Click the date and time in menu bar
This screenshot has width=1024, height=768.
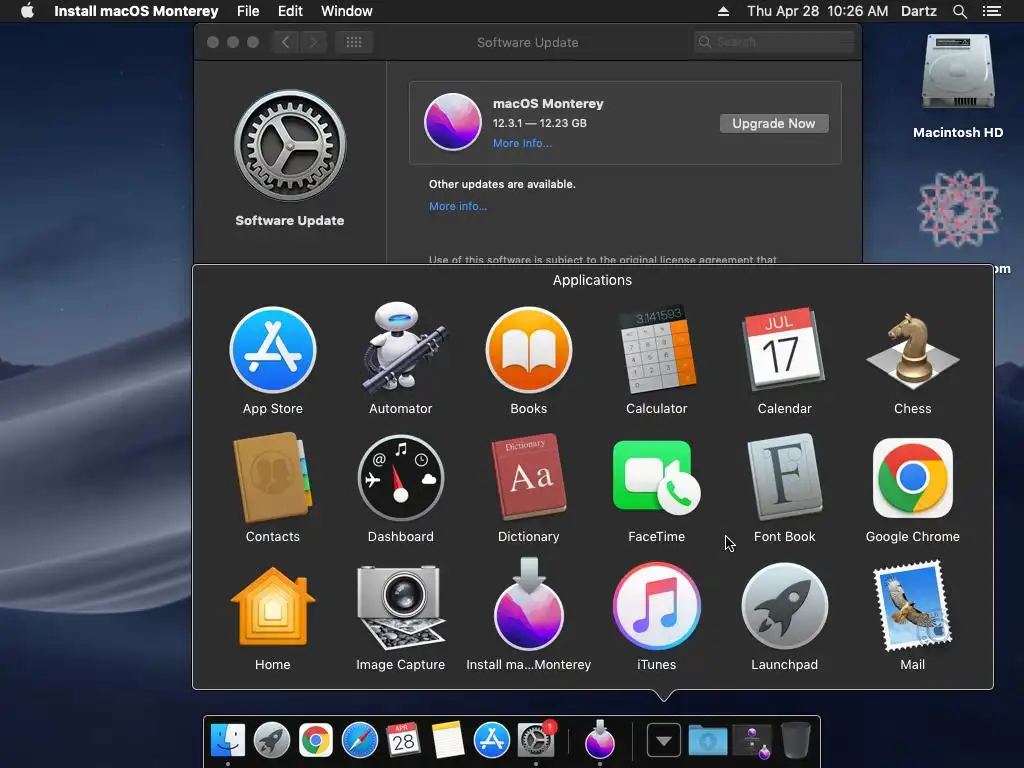(x=818, y=11)
